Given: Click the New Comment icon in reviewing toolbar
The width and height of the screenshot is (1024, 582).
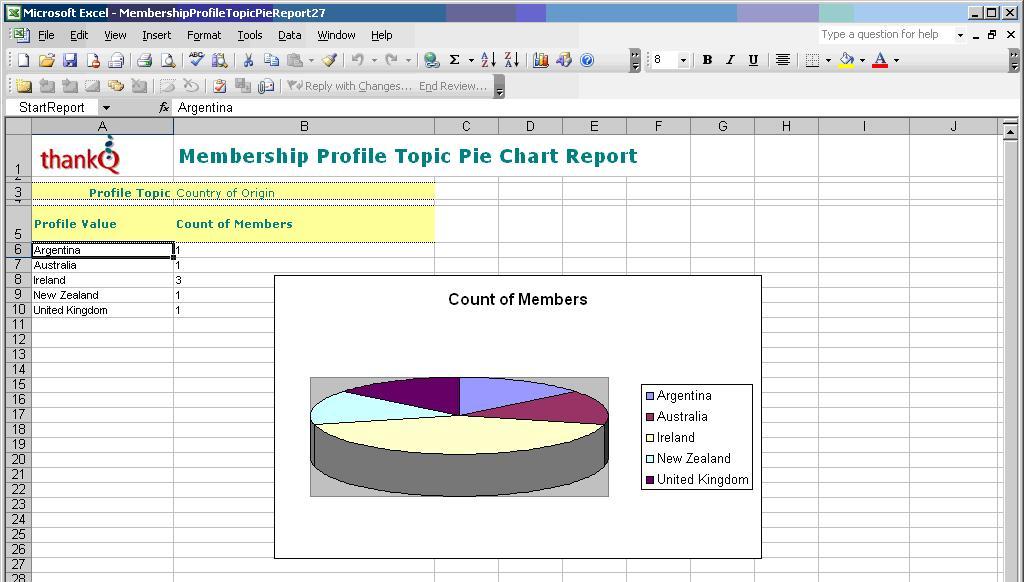Looking at the screenshot, I should coord(24,86).
